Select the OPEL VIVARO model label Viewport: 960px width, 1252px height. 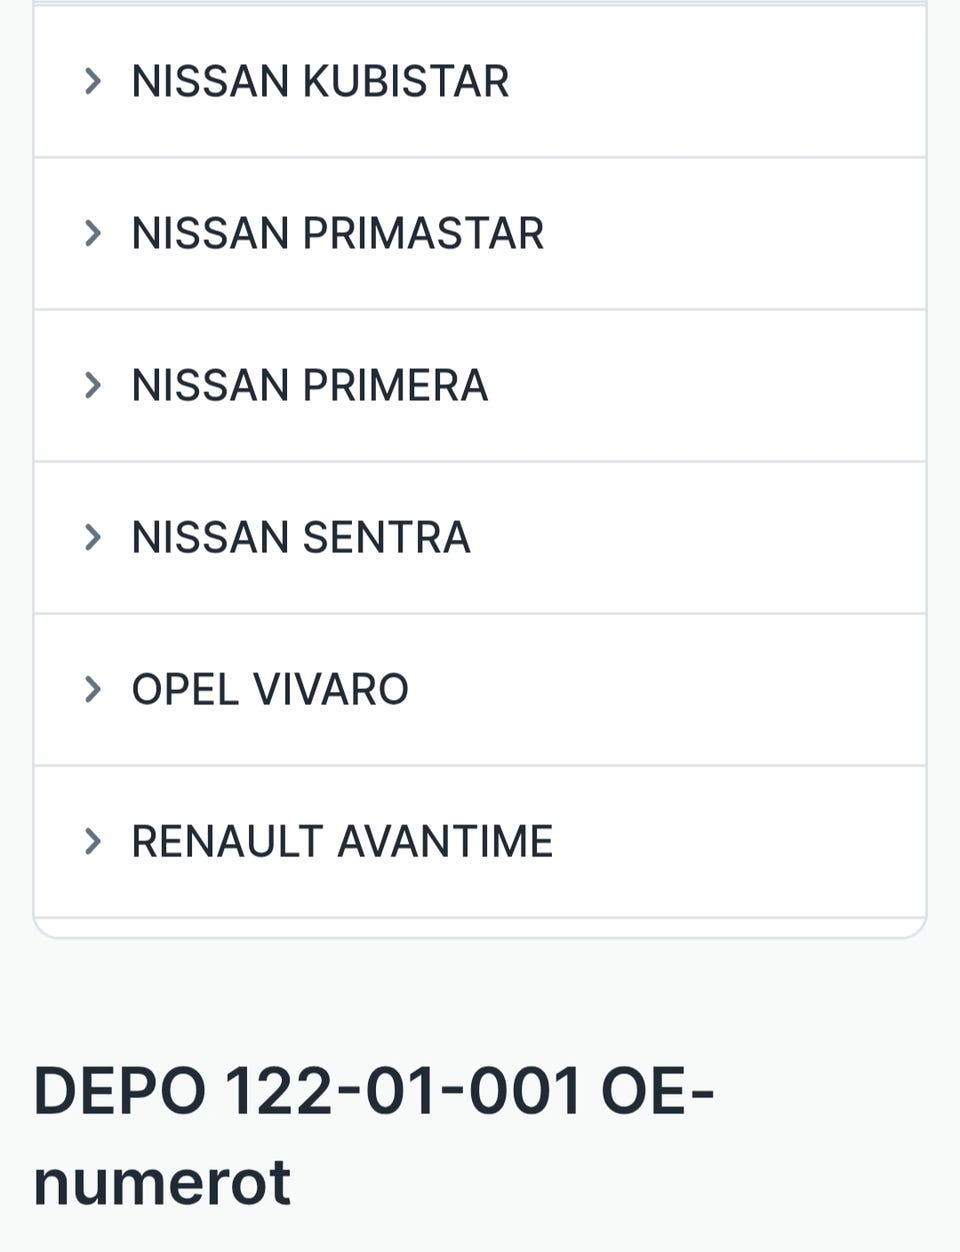tap(270, 689)
